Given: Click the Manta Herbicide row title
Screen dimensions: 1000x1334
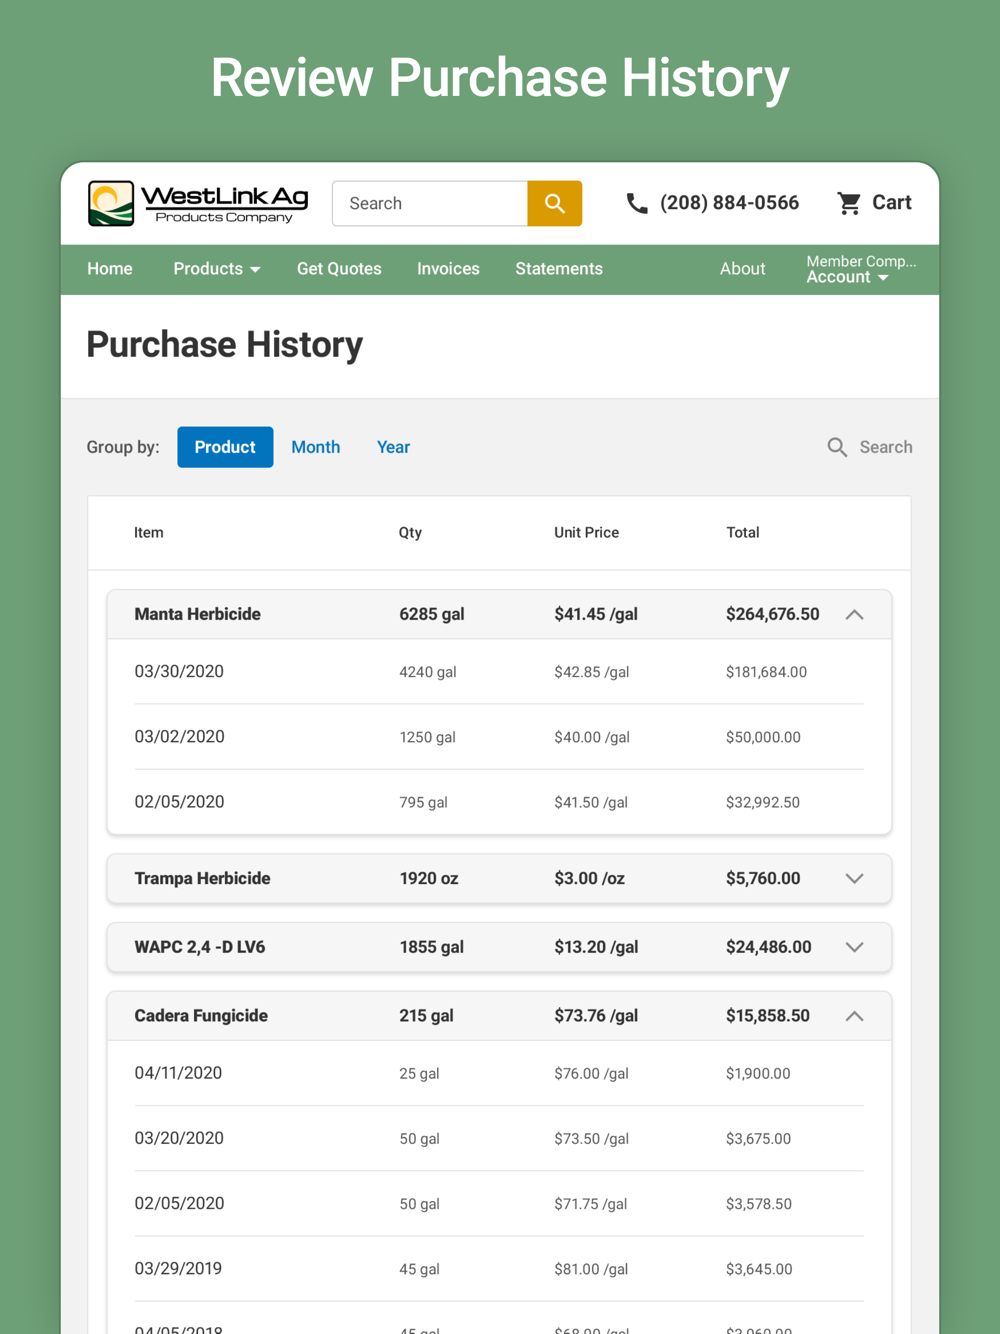Looking at the screenshot, I should 198,614.
